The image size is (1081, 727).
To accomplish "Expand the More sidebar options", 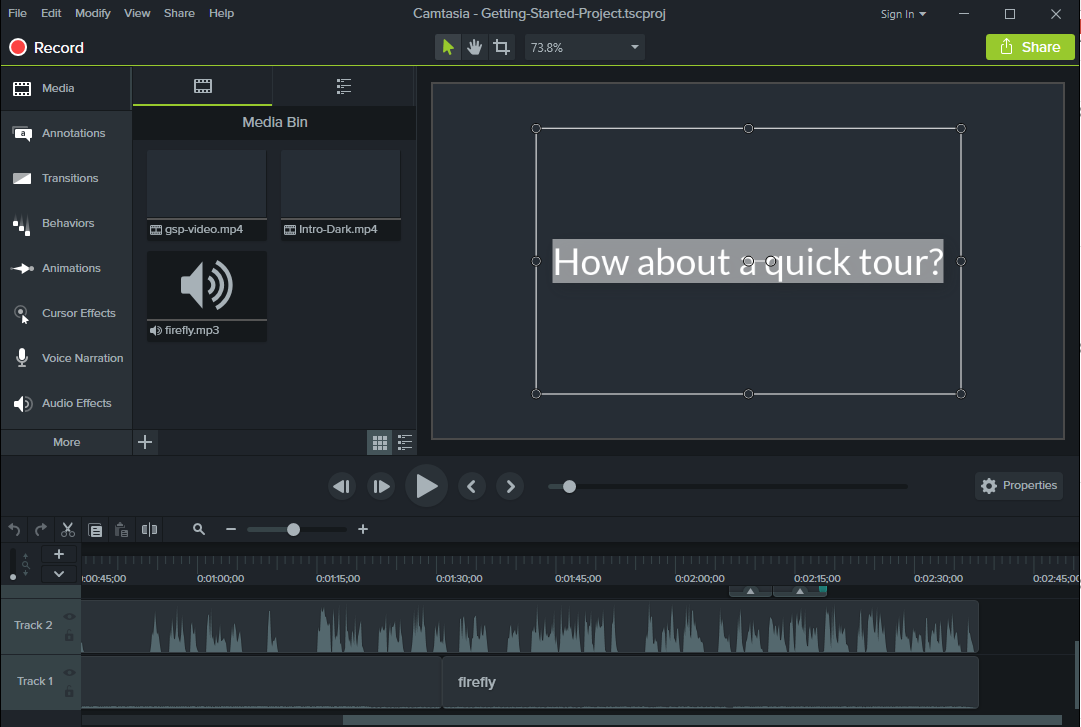I will (x=66, y=442).
